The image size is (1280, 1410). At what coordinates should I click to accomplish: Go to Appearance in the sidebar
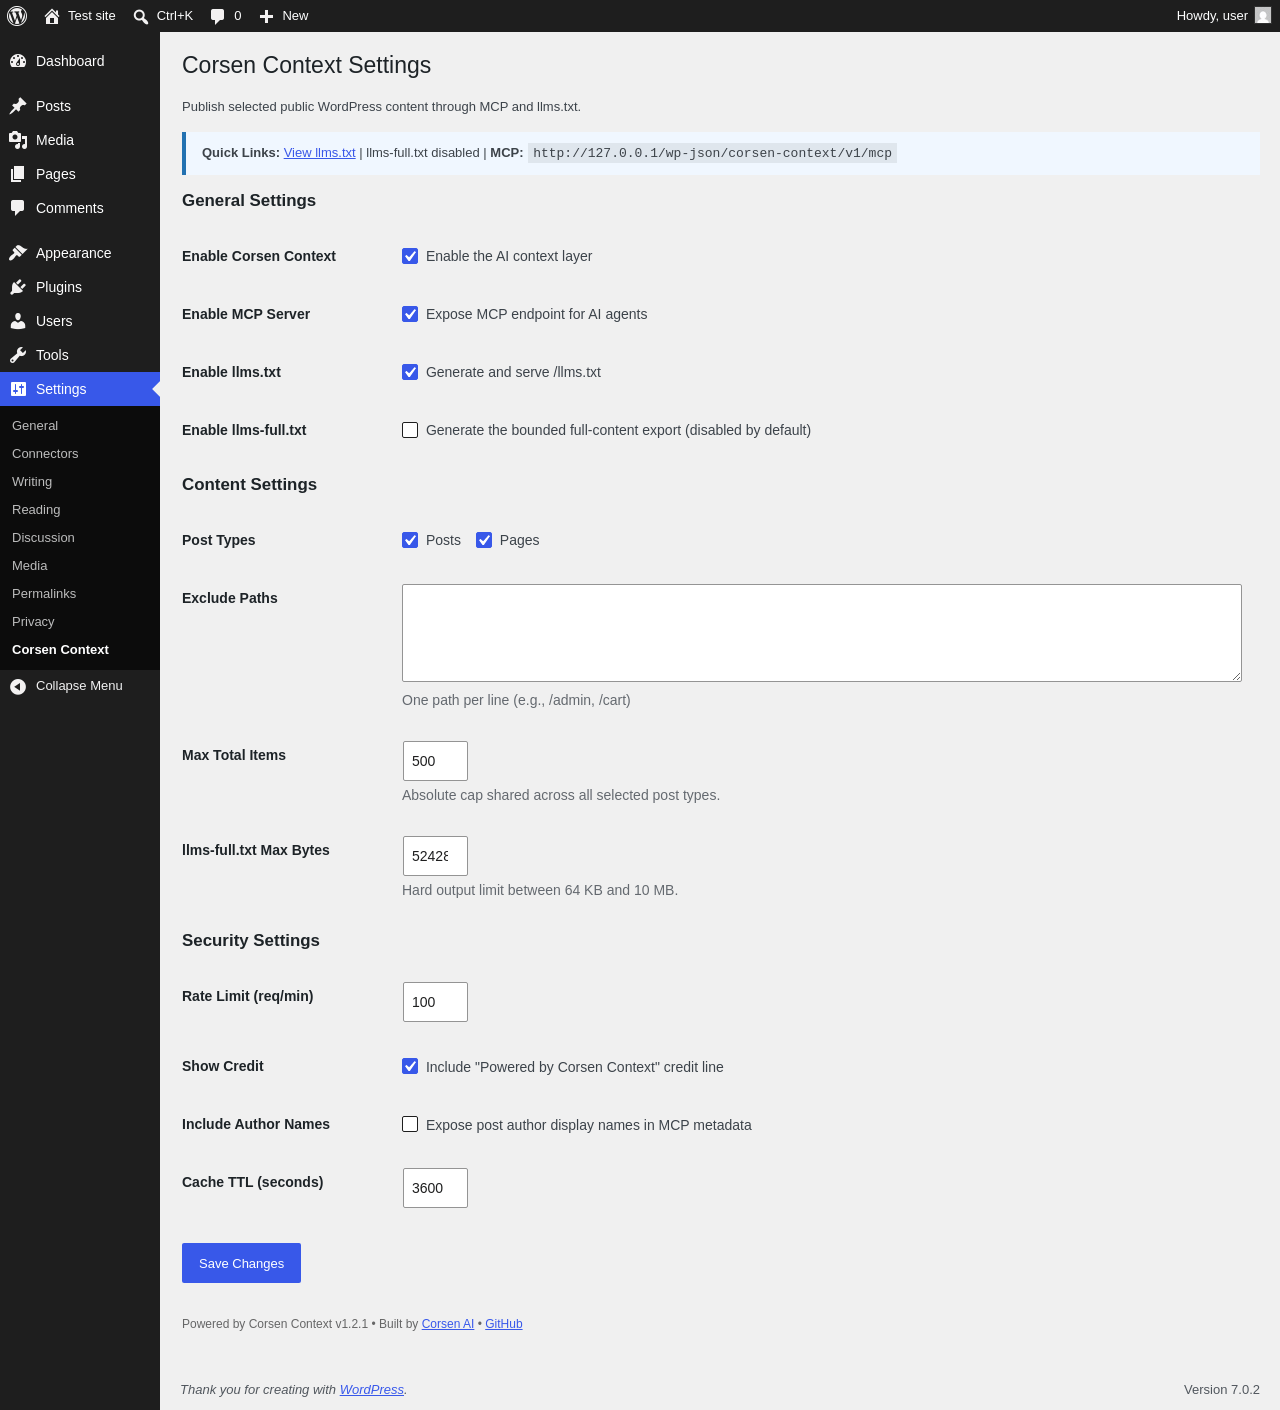click(x=80, y=253)
